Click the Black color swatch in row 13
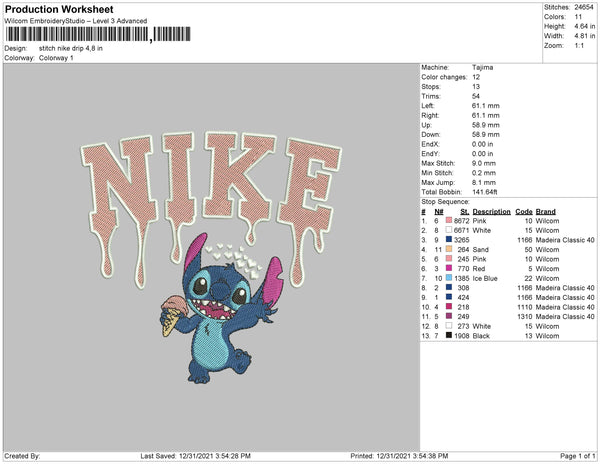The image size is (600, 464). pyautogui.click(x=449, y=335)
